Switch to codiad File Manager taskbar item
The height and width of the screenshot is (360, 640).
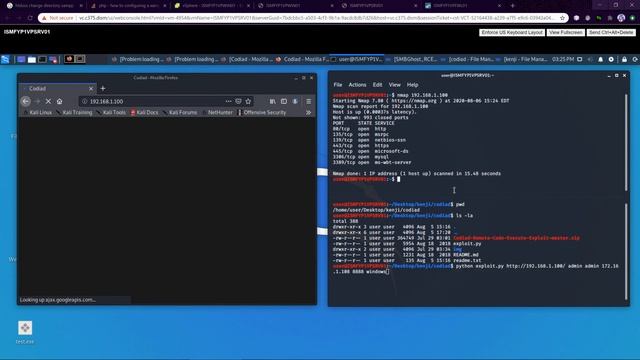467,59
